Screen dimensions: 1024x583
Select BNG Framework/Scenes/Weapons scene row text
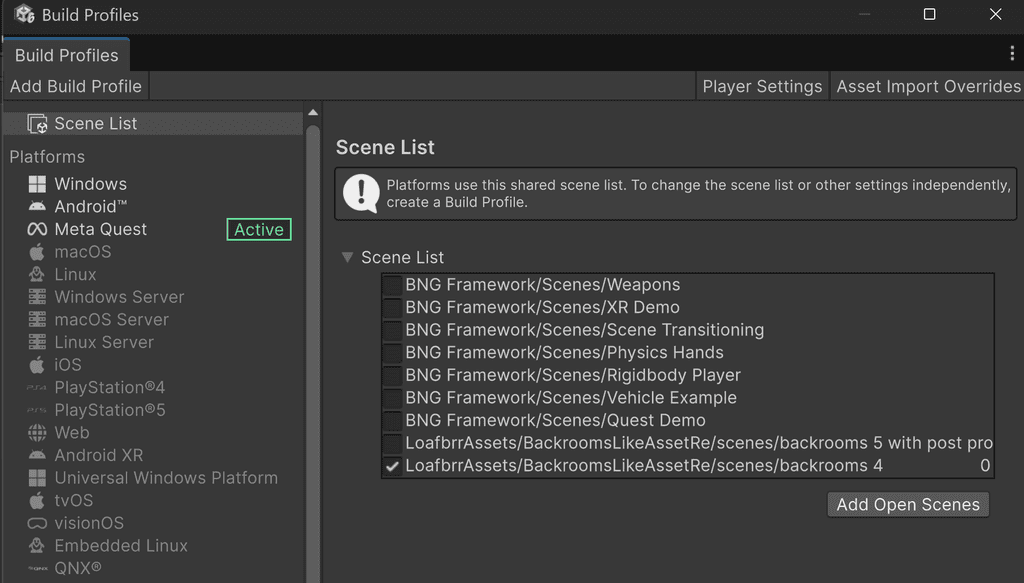point(543,285)
